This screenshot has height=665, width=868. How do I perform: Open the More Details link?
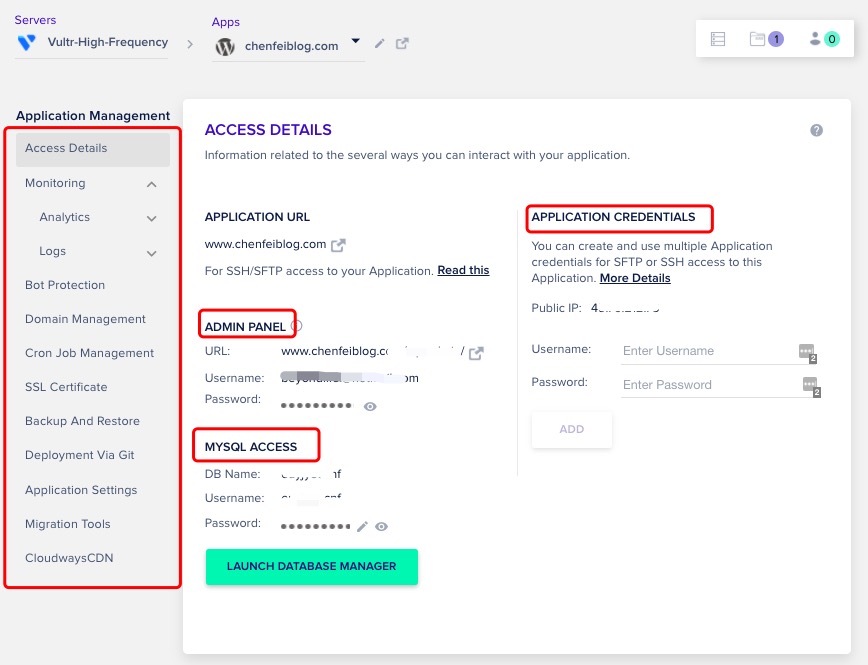(635, 278)
